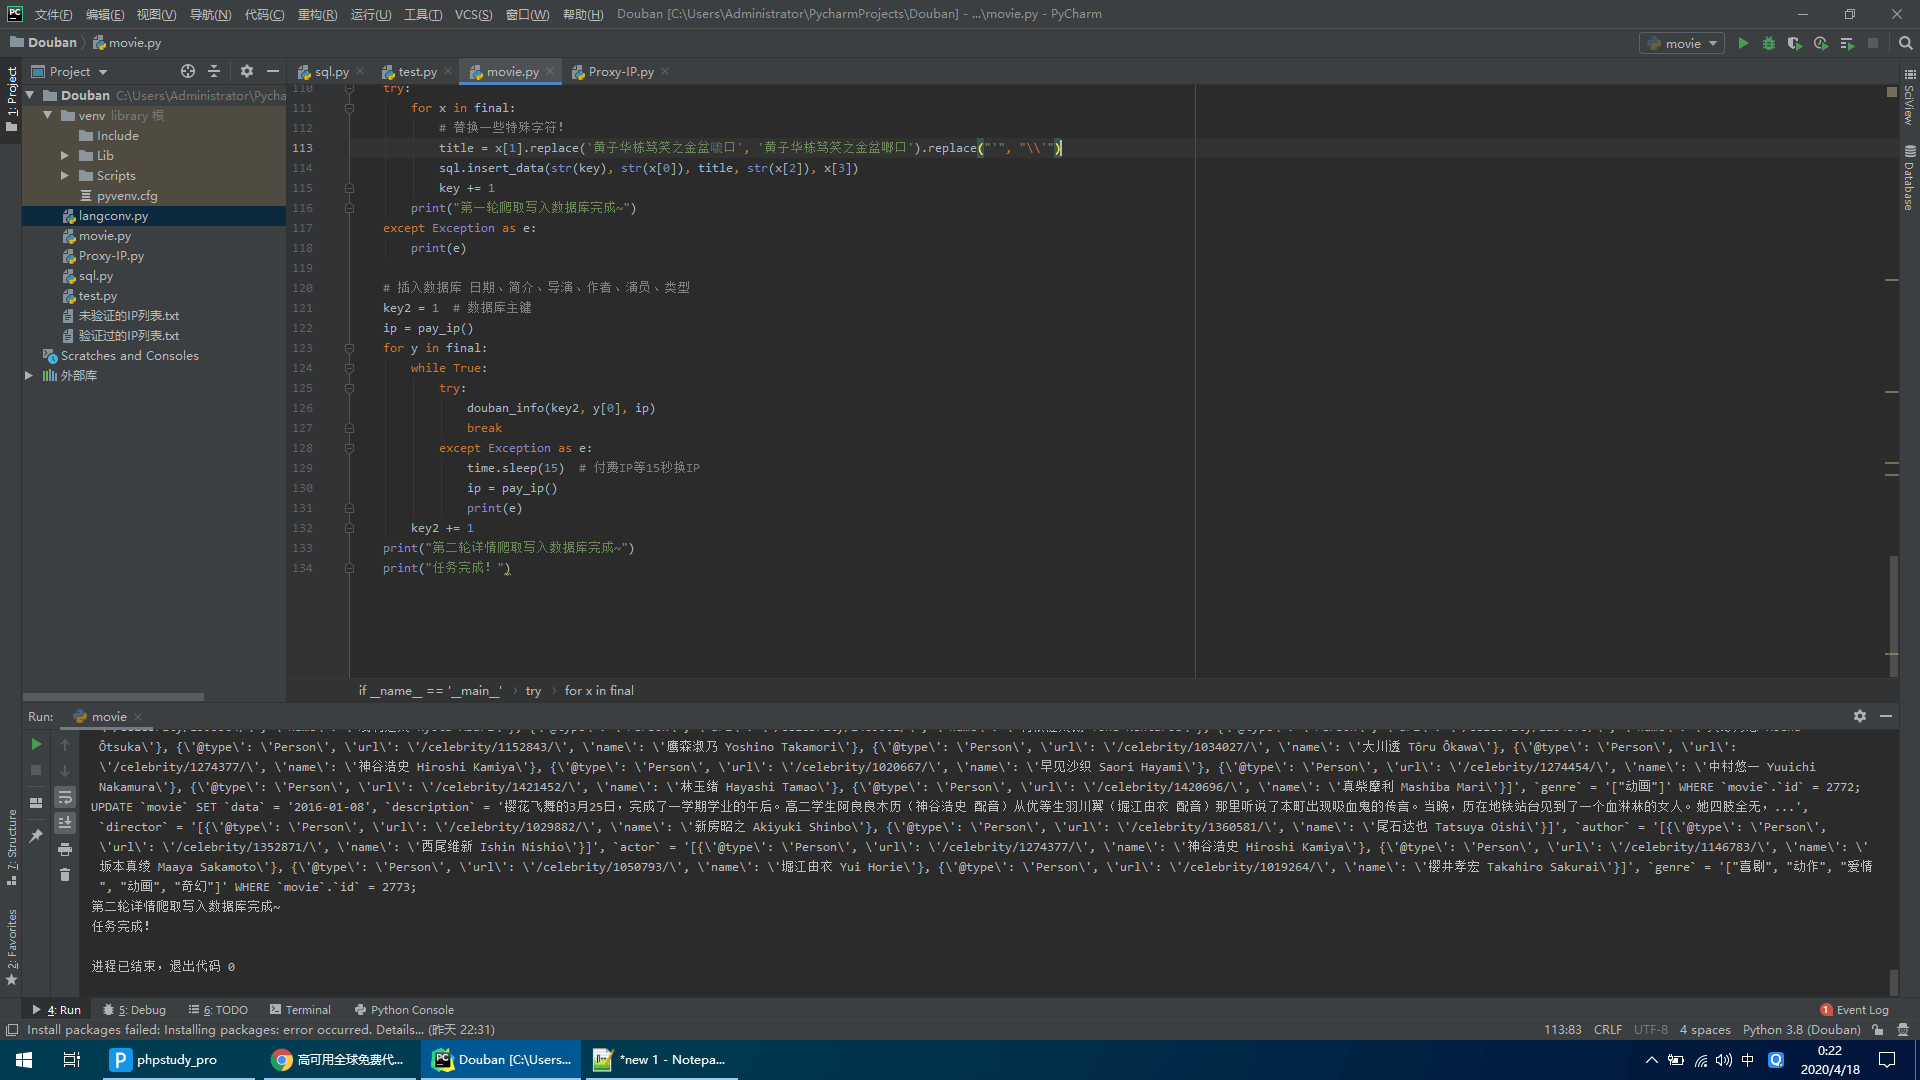Run the movie configuration with green play button
This screenshot has width=1920, height=1080.
(x=1743, y=43)
